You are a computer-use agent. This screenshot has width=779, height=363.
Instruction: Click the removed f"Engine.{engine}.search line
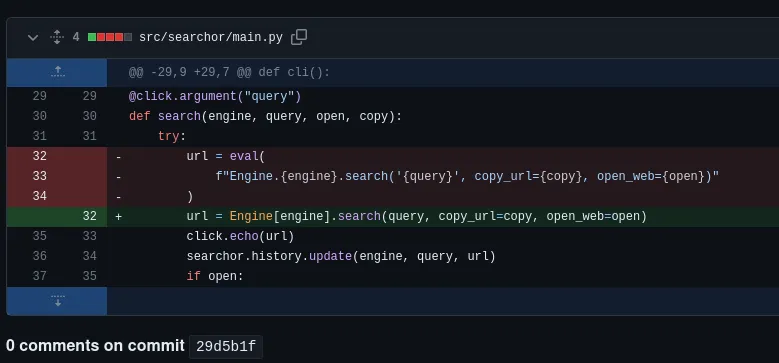pos(467,176)
